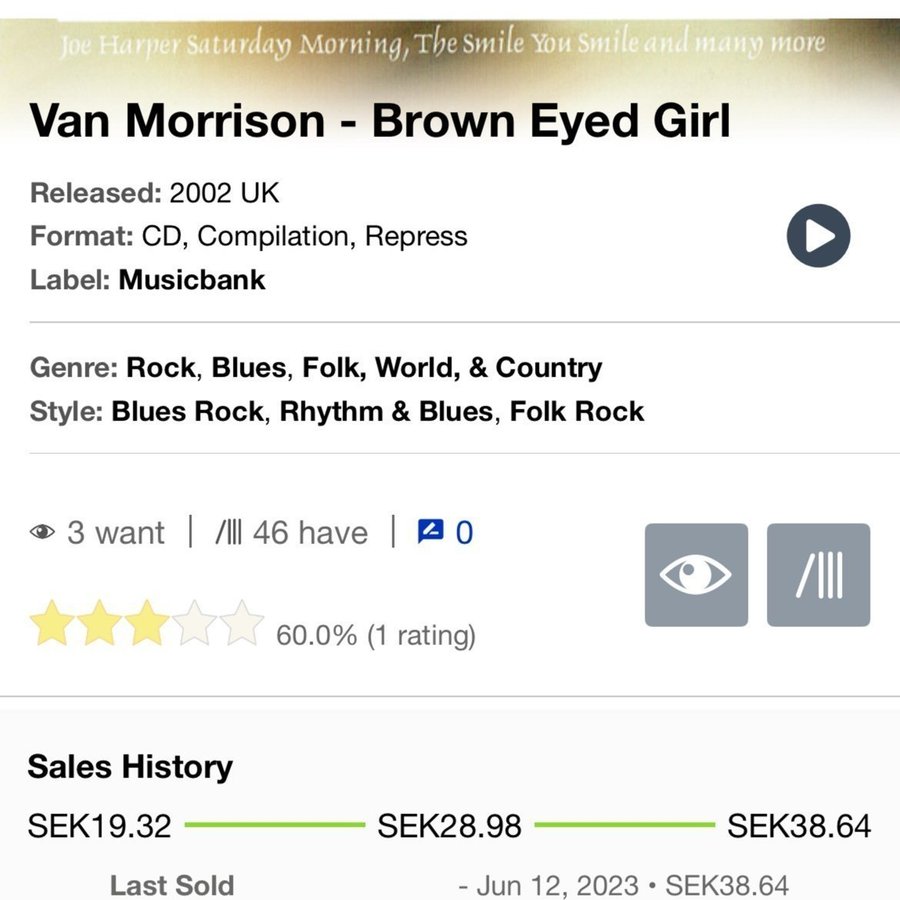Open the Folk Rock style link

(x=577, y=411)
